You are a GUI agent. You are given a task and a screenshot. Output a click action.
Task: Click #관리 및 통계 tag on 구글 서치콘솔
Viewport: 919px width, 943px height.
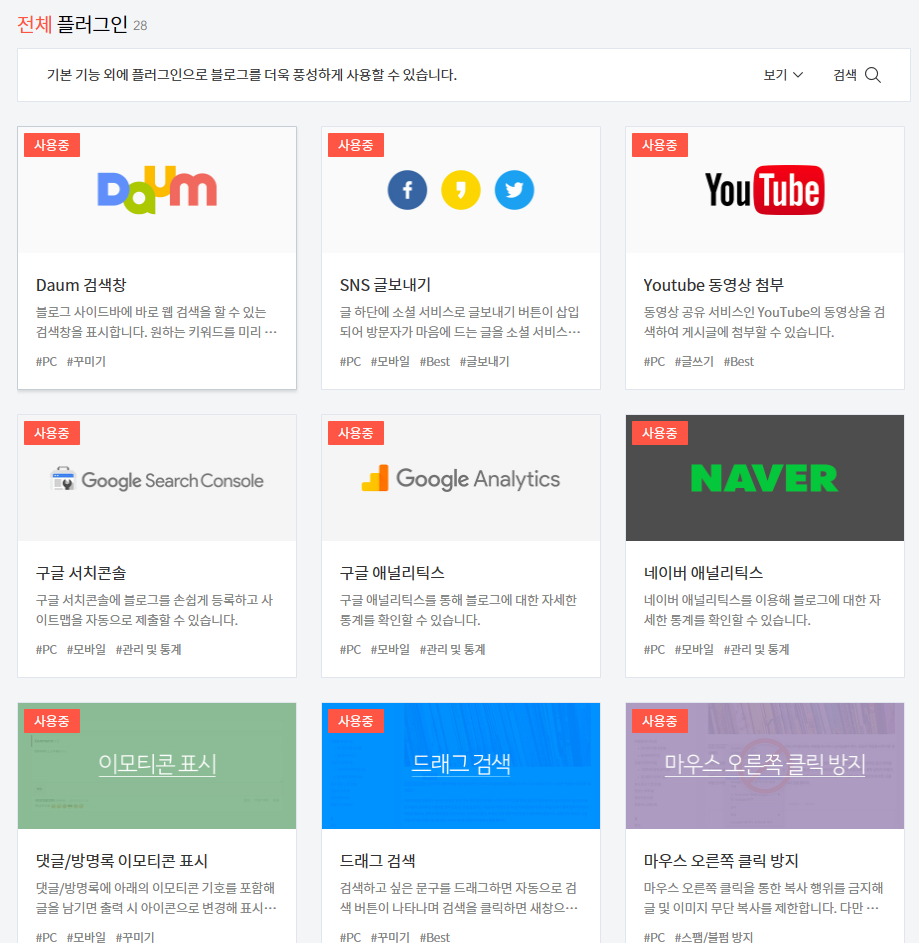(149, 650)
